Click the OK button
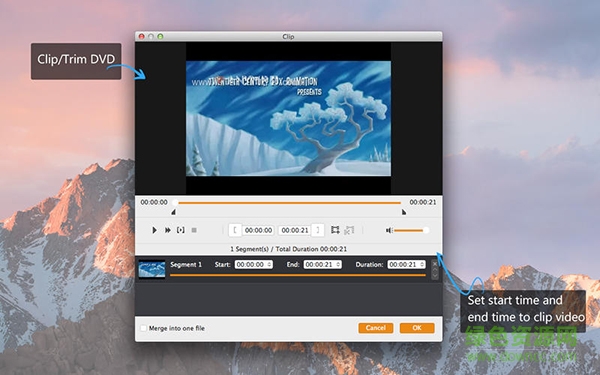The width and height of the screenshot is (600, 375). (417, 328)
